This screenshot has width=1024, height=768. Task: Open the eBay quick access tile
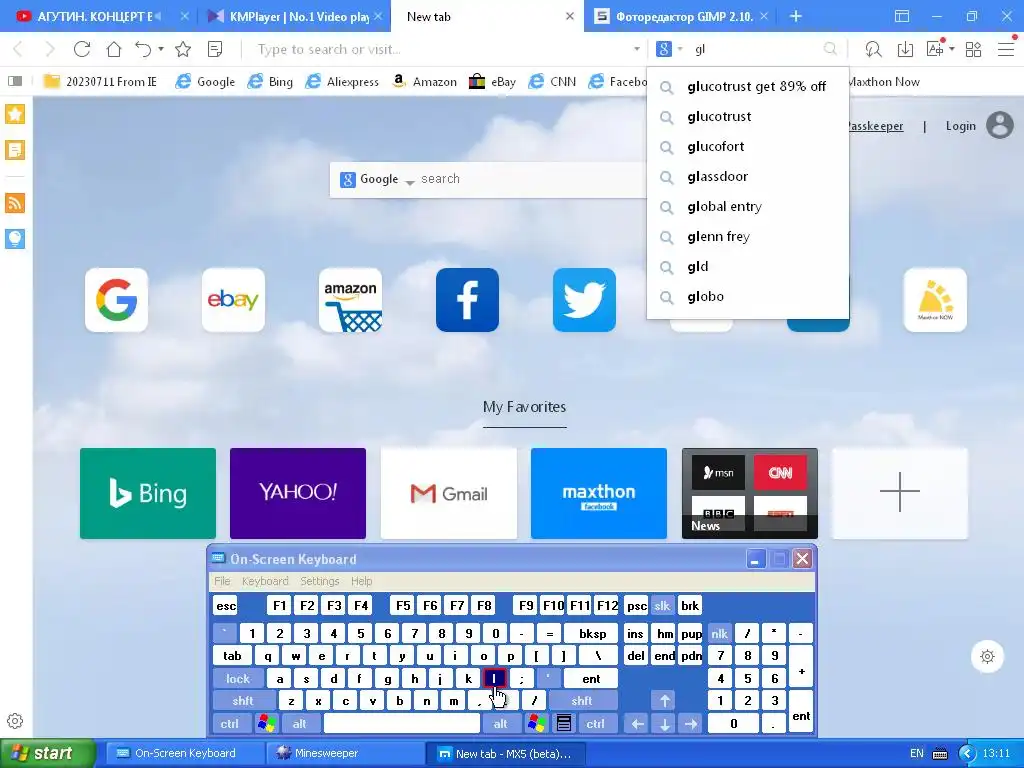coord(233,300)
